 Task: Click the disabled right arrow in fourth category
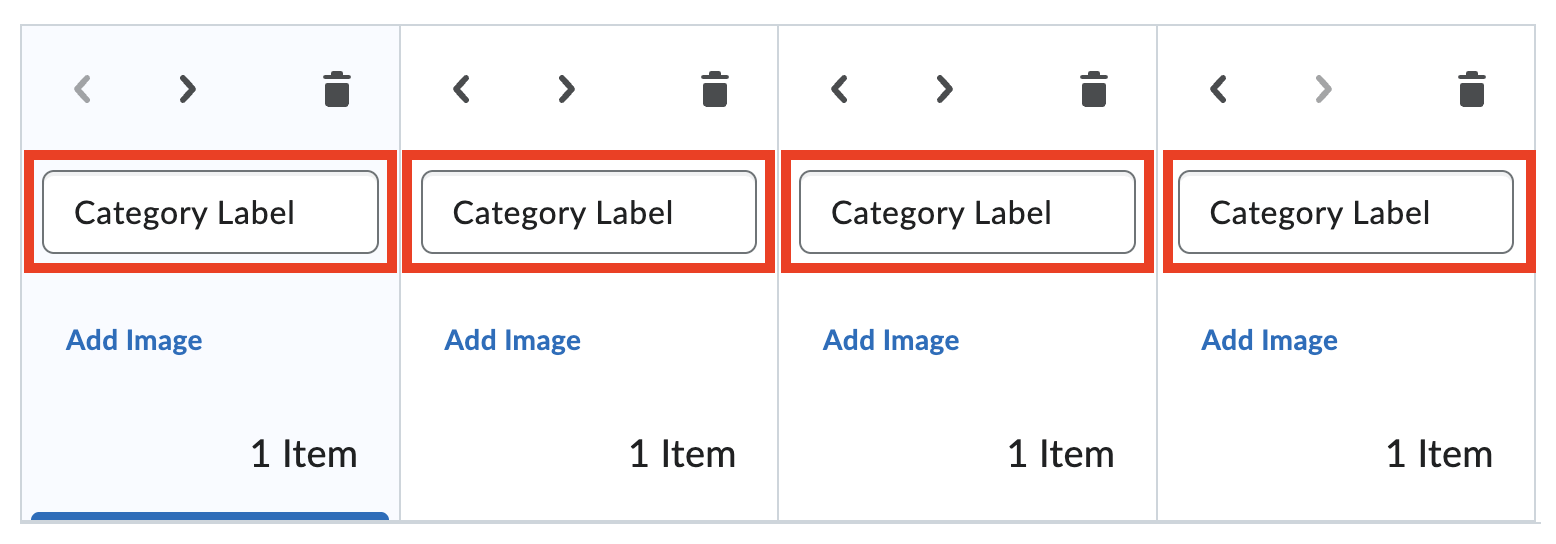click(x=1323, y=89)
